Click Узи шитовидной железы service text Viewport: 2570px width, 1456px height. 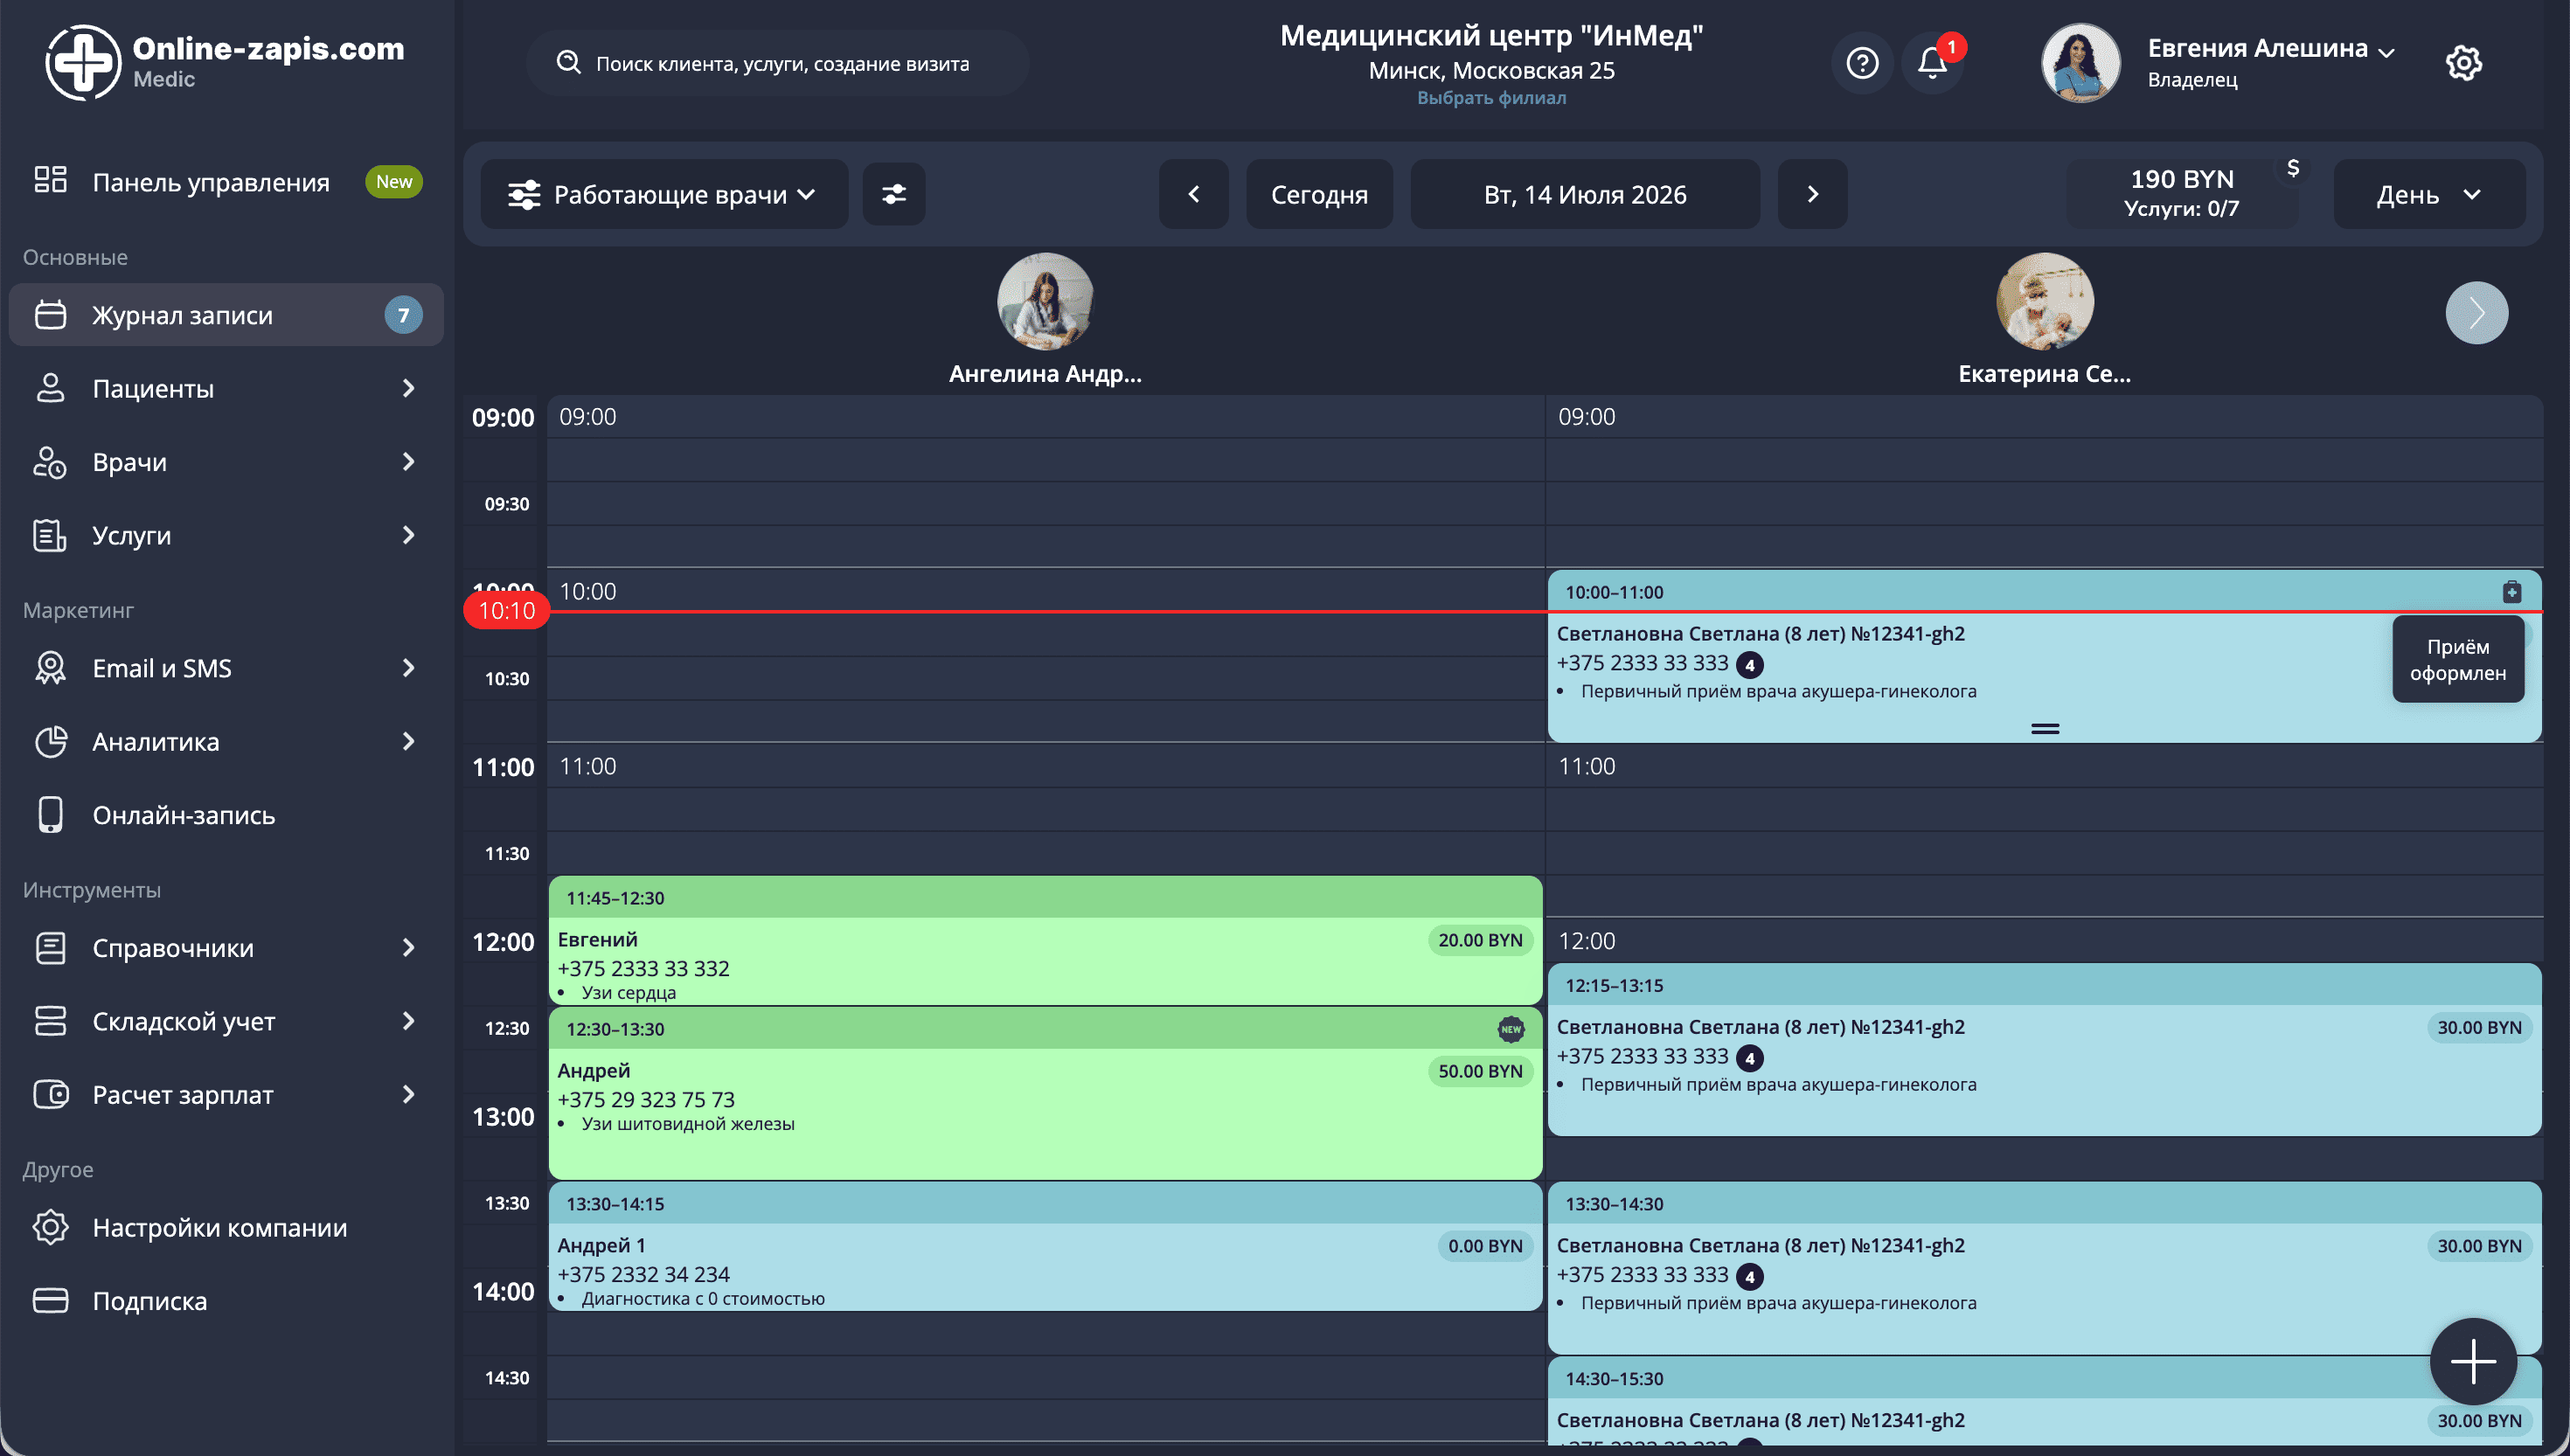(688, 1123)
